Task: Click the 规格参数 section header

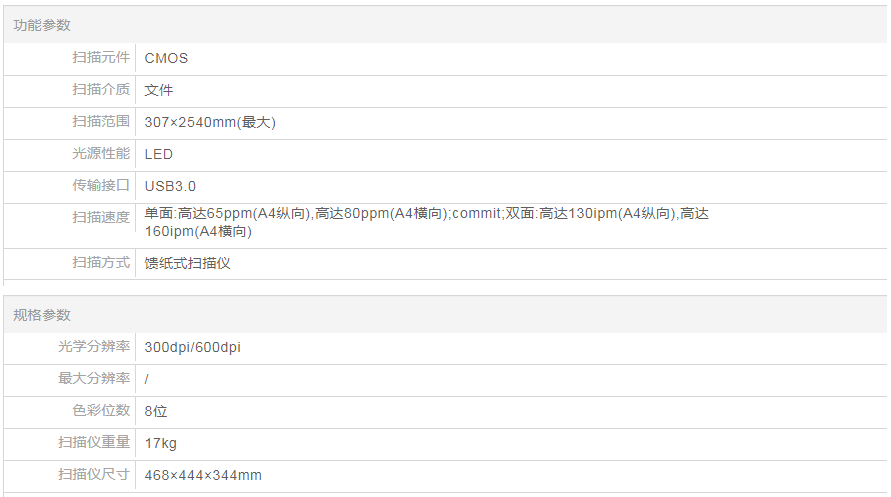Action: pyautogui.click(x=42, y=315)
